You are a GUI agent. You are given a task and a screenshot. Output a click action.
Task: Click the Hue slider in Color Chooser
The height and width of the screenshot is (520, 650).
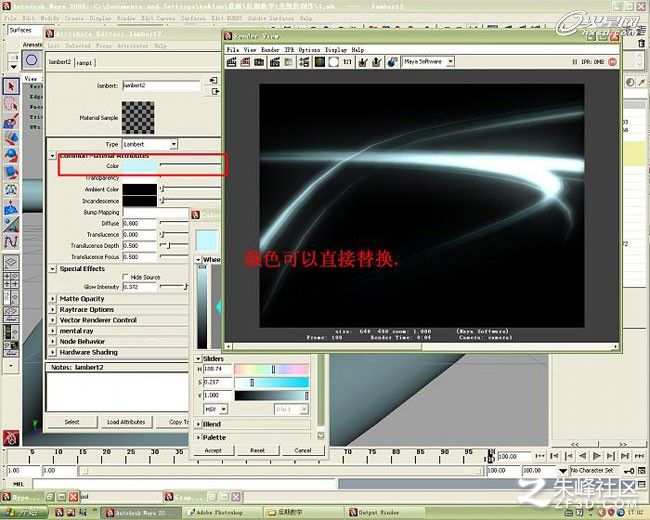272,369
